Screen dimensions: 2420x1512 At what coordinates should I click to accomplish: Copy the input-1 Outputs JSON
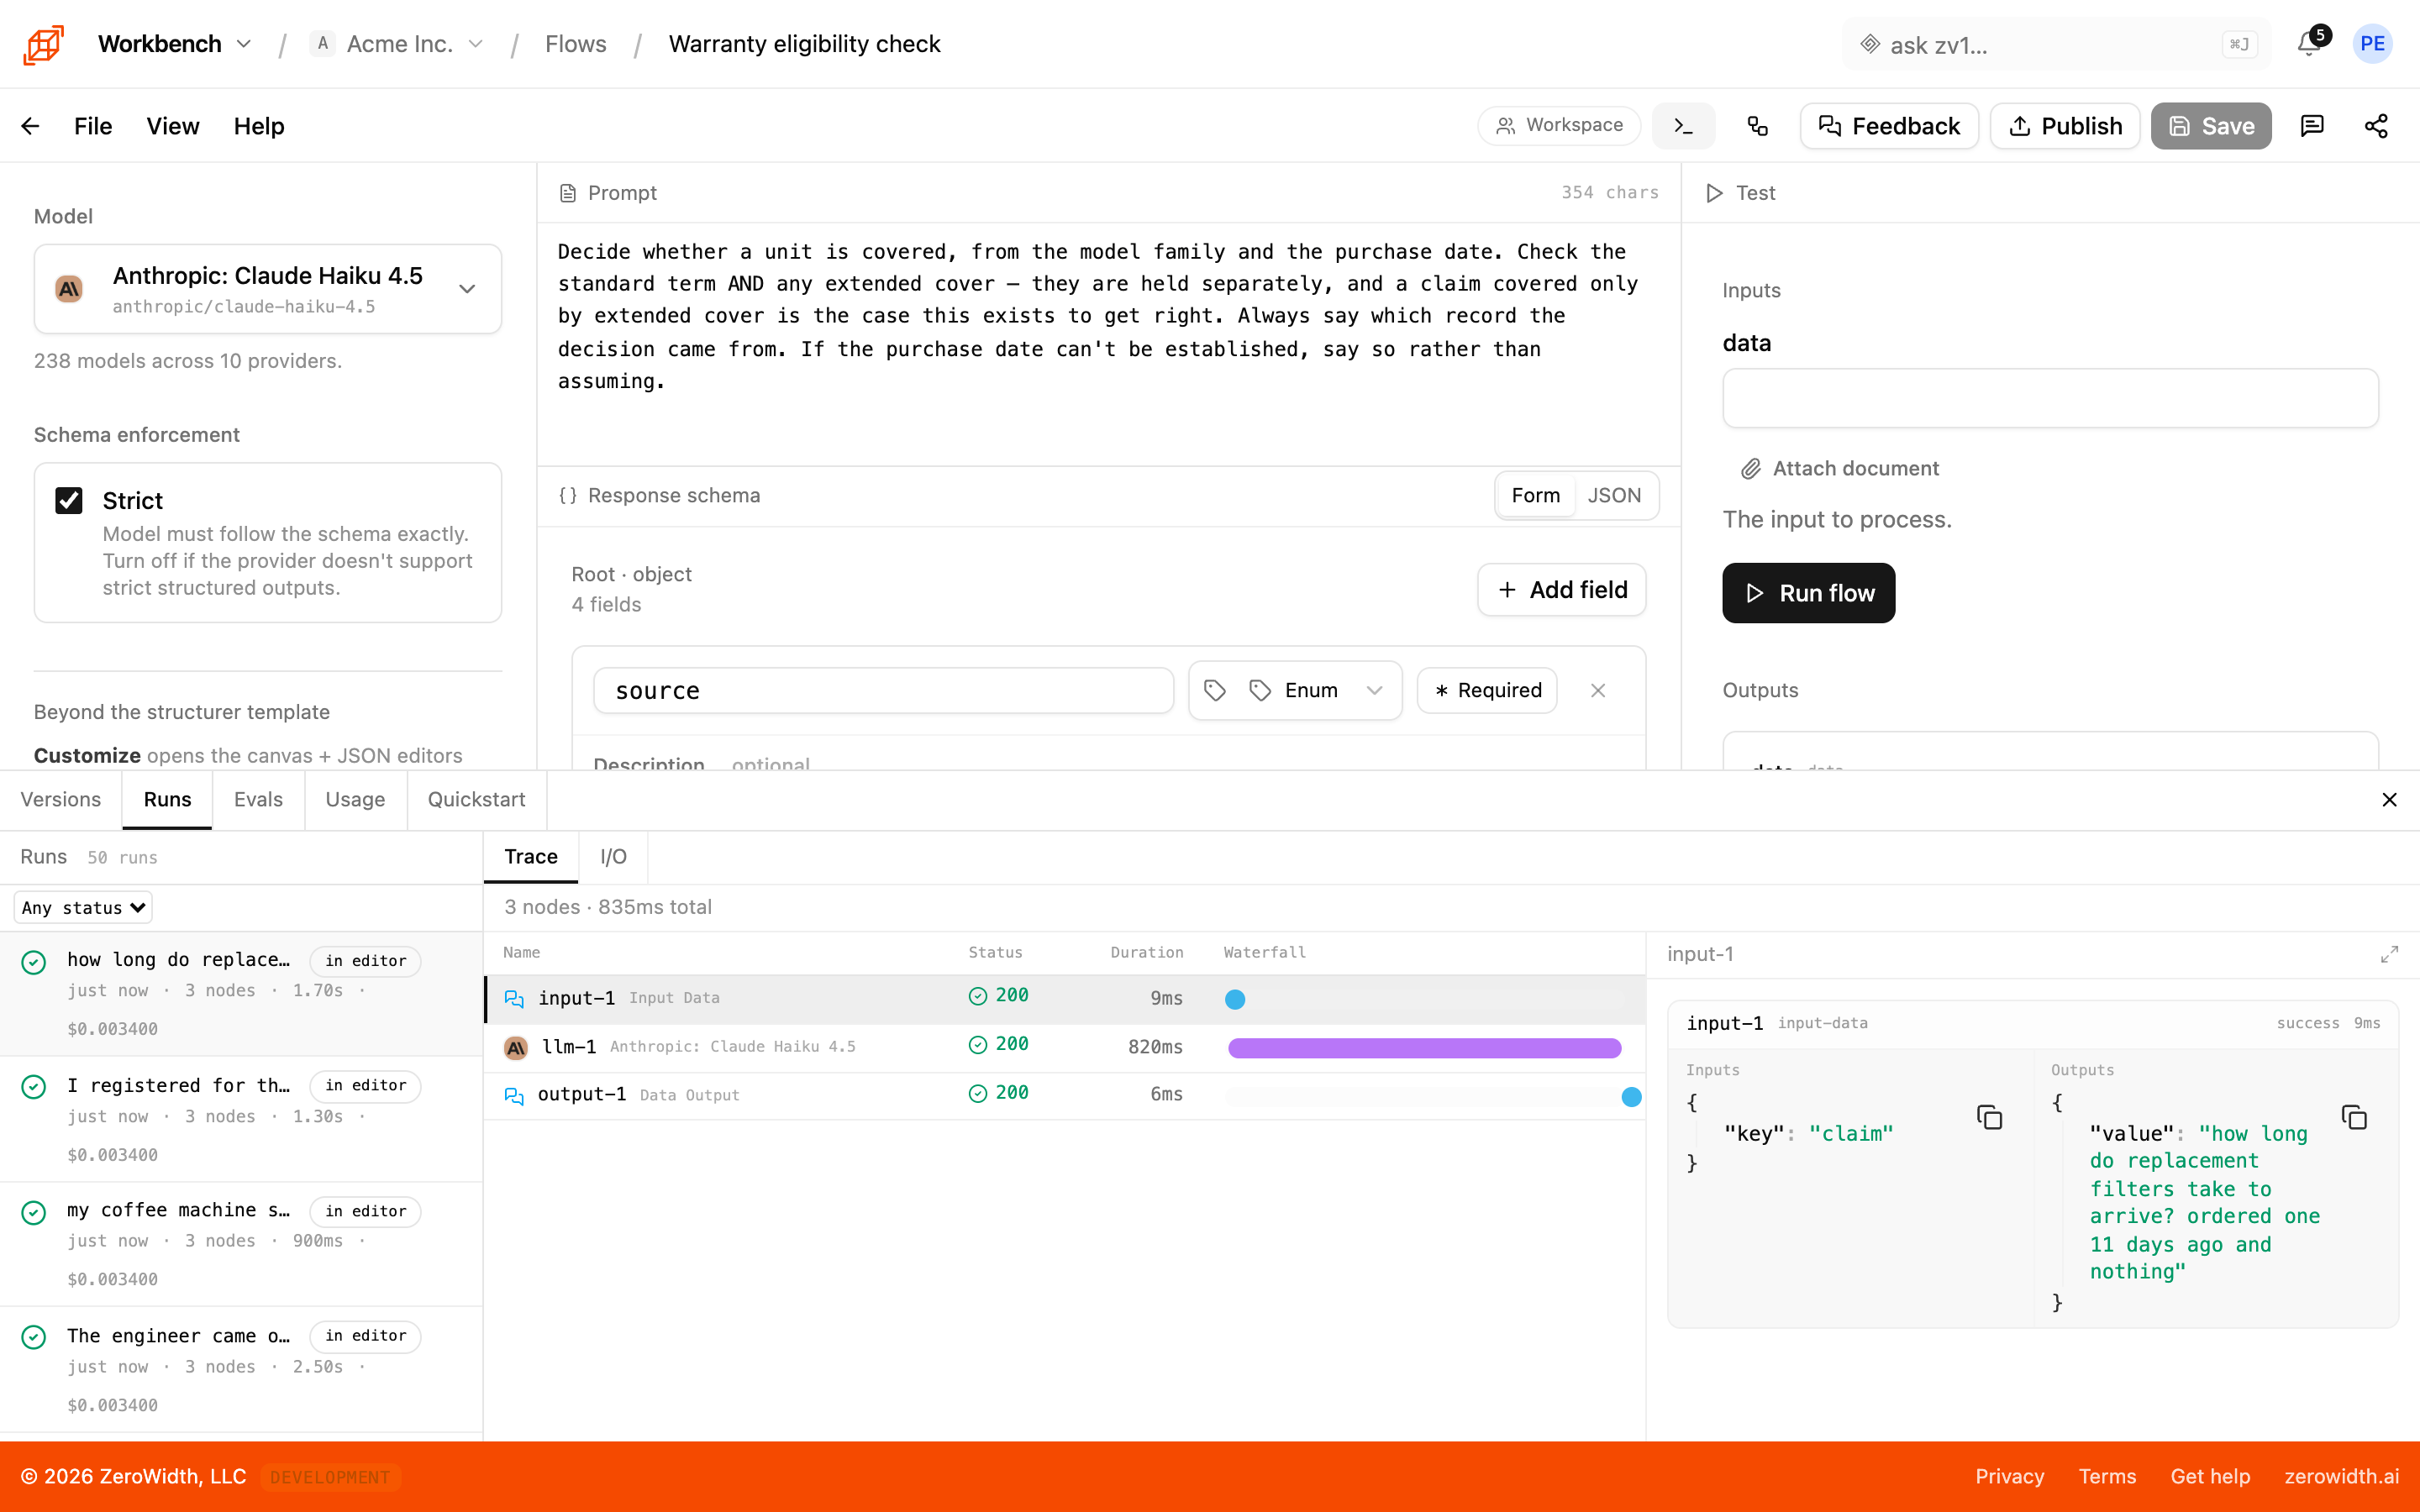pyautogui.click(x=2355, y=1117)
